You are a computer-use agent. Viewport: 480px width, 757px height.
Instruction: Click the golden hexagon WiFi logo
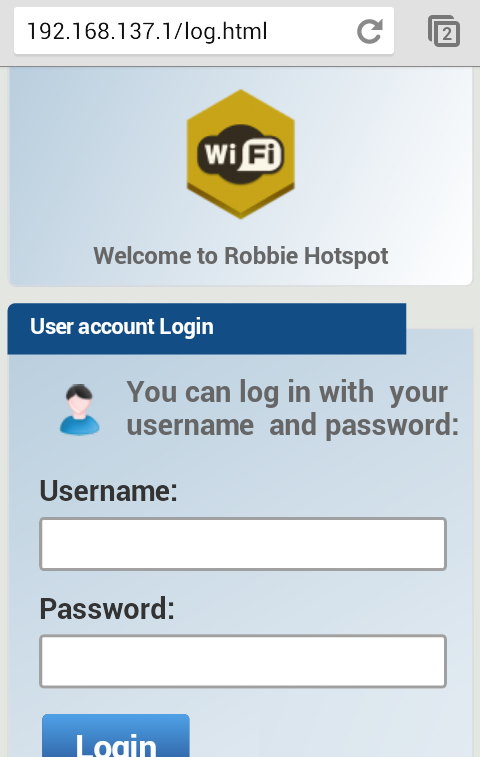click(x=240, y=154)
